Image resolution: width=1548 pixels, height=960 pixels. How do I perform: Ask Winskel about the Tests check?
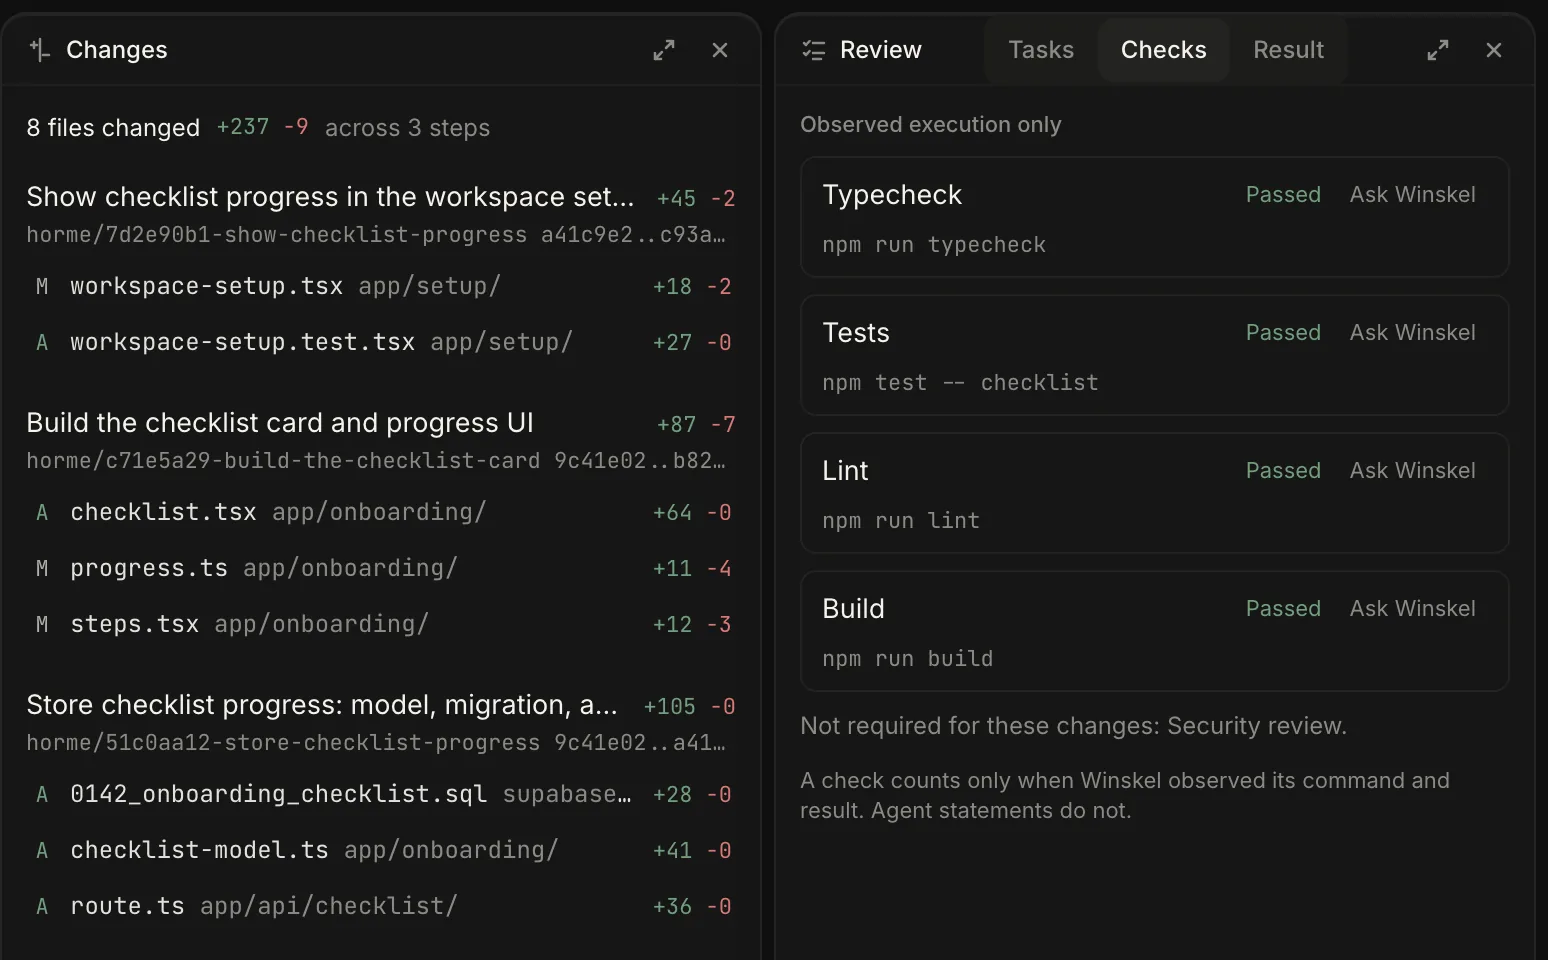(1413, 333)
